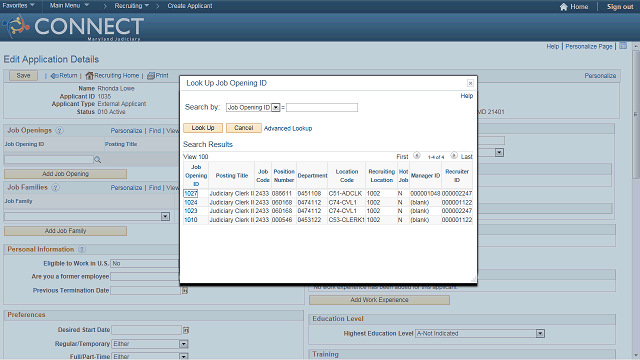This screenshot has height=360, width=640.
Task: Open Personal Information help question icon
Action: [82, 249]
